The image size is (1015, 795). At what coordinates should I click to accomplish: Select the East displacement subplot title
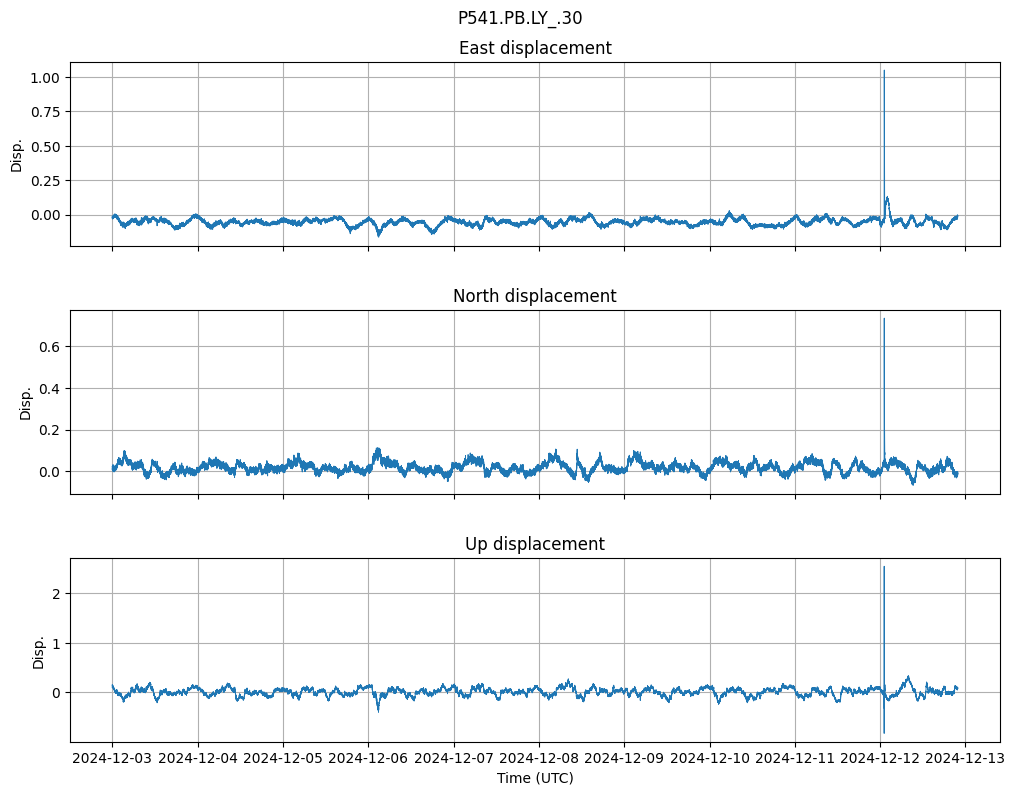click(535, 48)
